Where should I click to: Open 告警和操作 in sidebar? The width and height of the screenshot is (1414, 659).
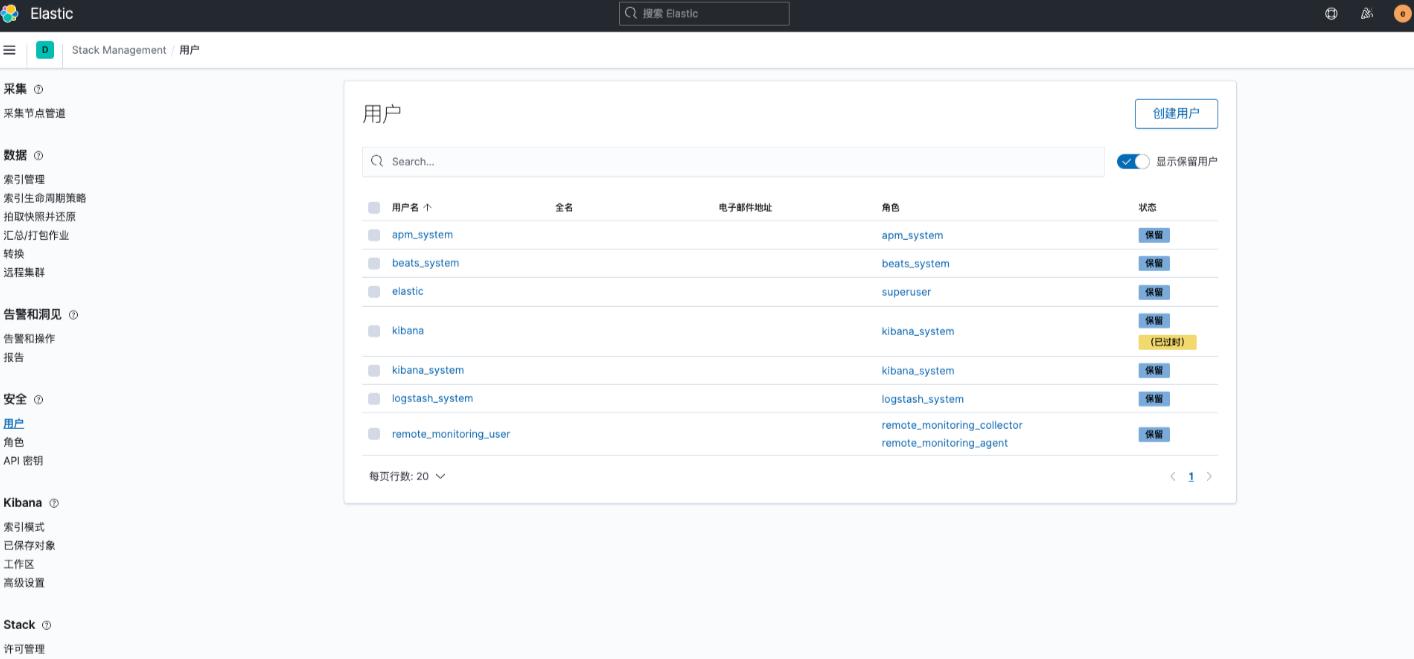click(x=29, y=339)
